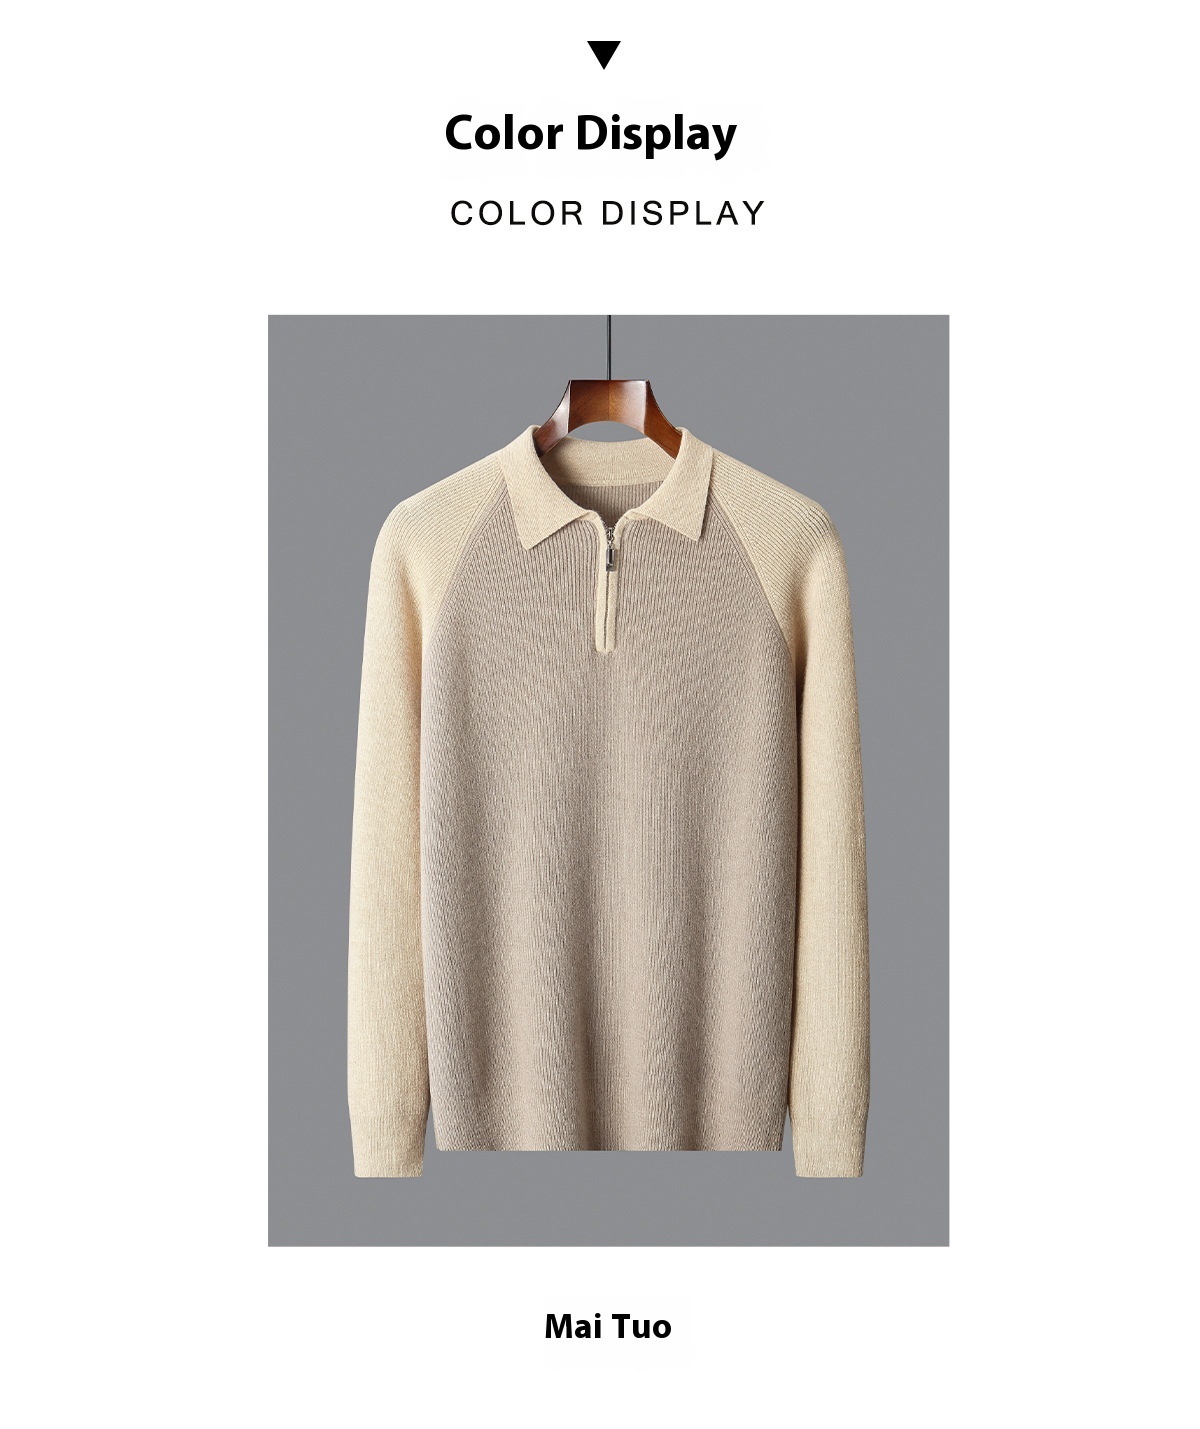Click the black downward triangle arrow

click(604, 55)
